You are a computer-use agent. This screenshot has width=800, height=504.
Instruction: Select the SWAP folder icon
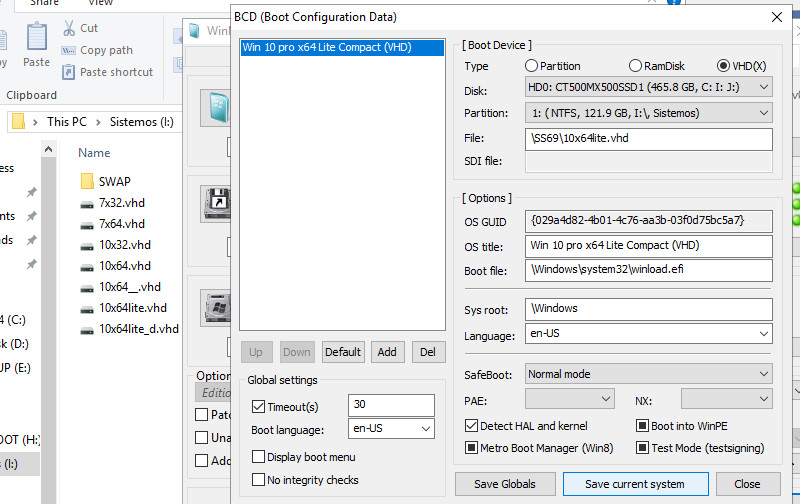pyautogui.click(x=87, y=181)
